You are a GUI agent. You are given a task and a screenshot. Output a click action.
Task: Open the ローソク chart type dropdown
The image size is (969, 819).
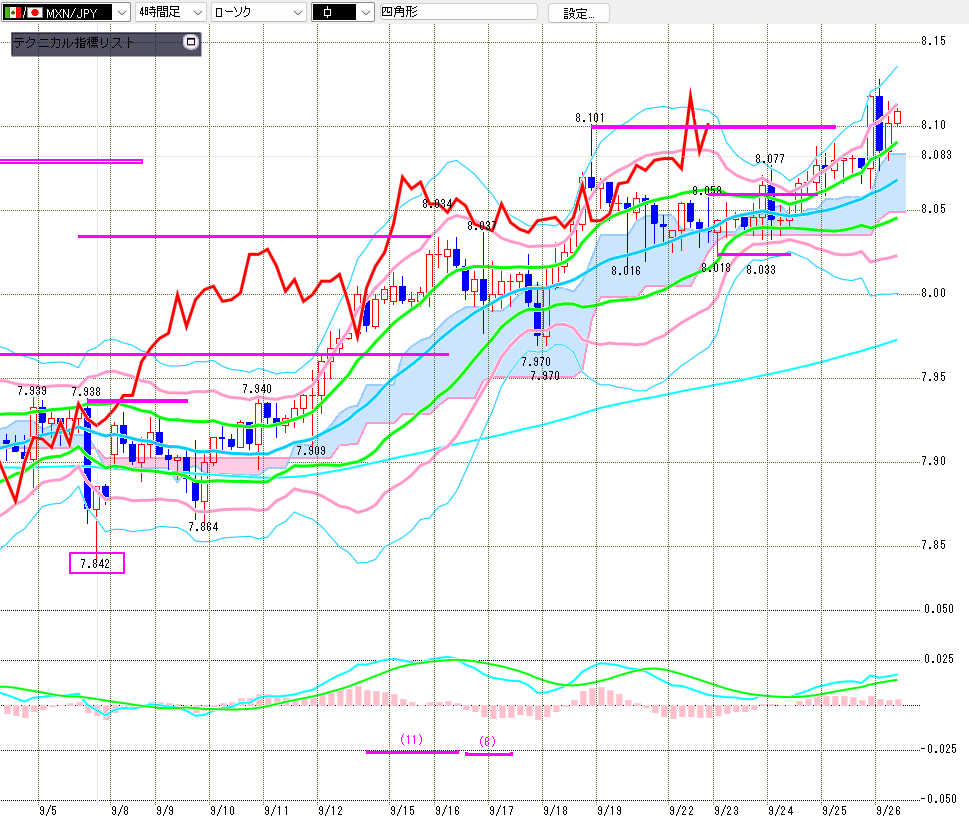[298, 13]
